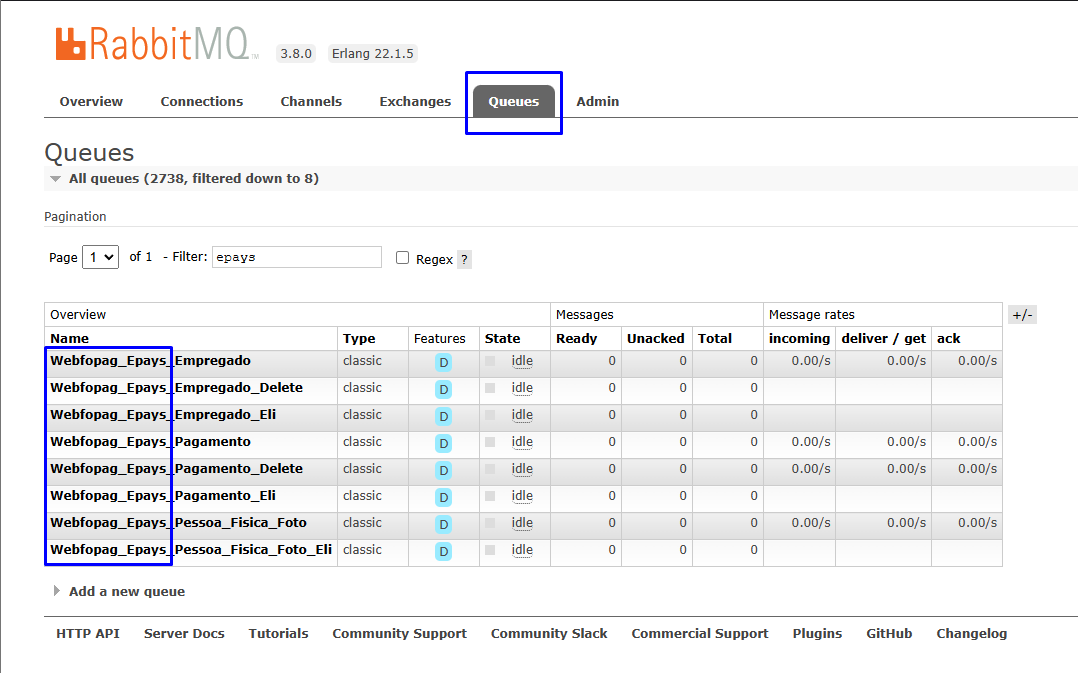Open the Server Docs footer link
Viewport: 1078px width, 673px height.
pos(184,634)
